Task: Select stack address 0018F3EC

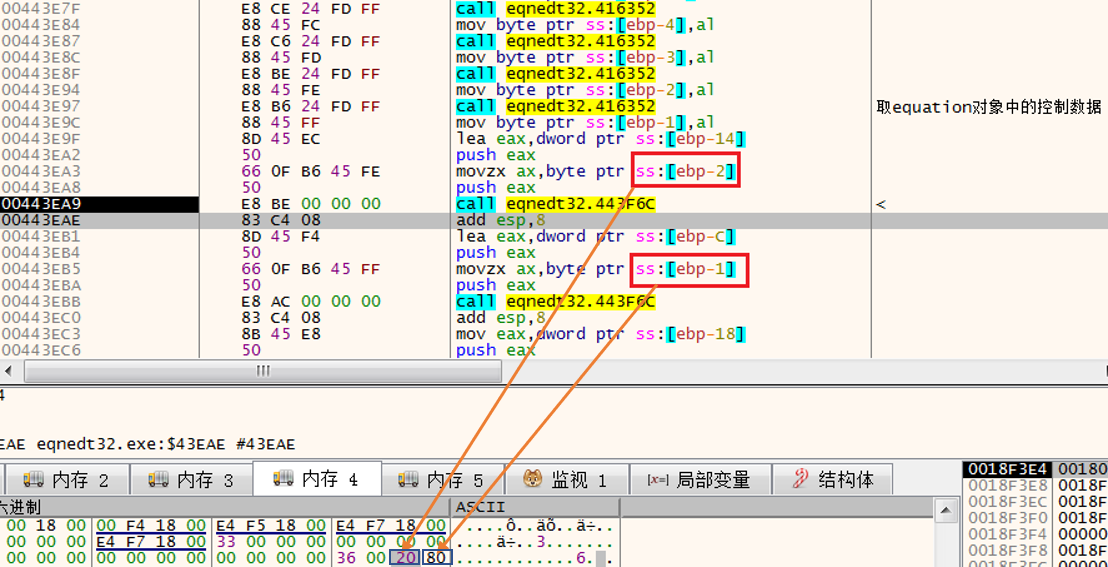Action: tap(1008, 501)
